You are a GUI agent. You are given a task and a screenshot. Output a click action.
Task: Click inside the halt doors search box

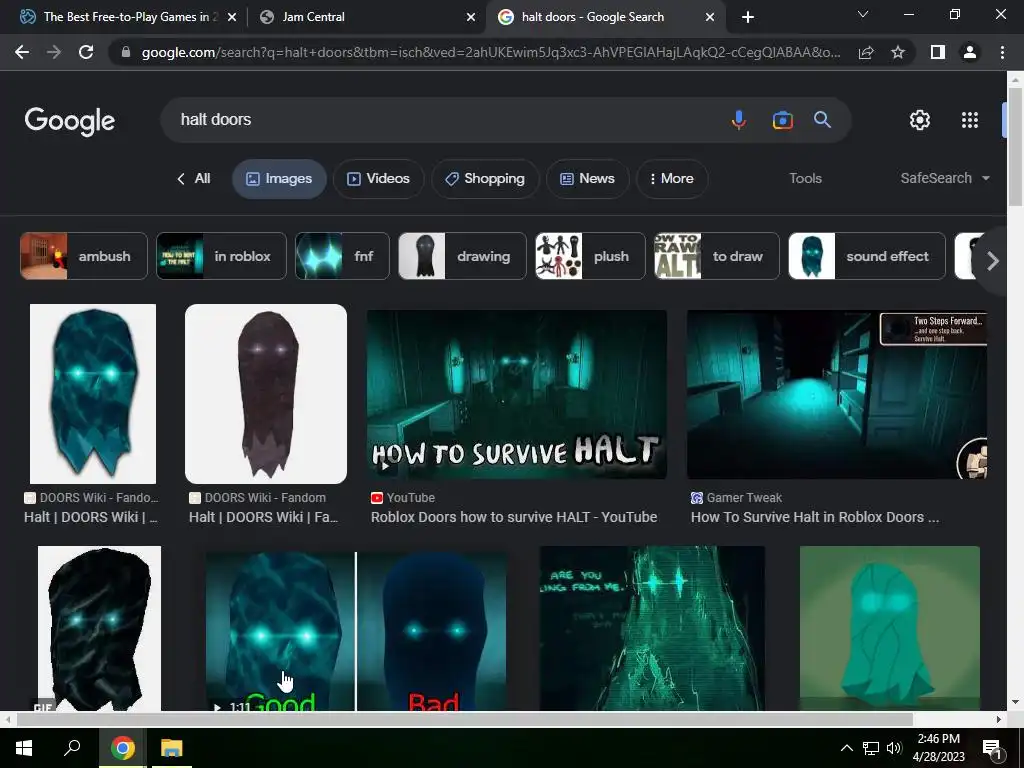tap(444, 120)
